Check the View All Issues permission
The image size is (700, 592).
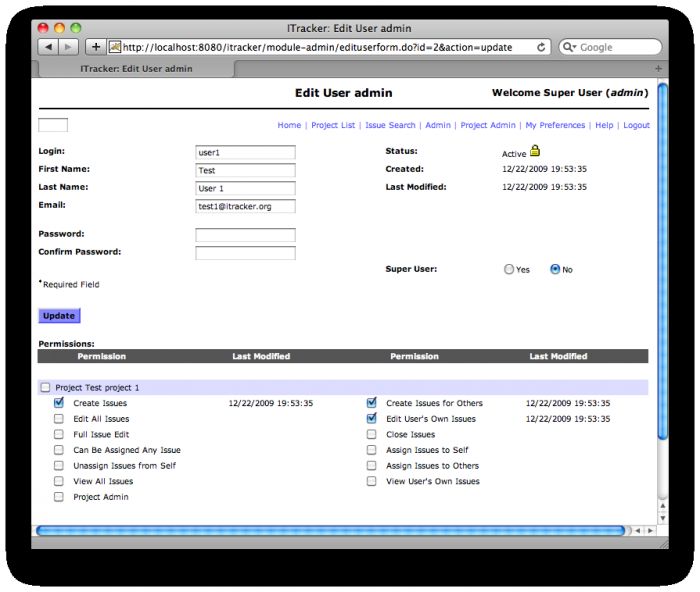[59, 481]
